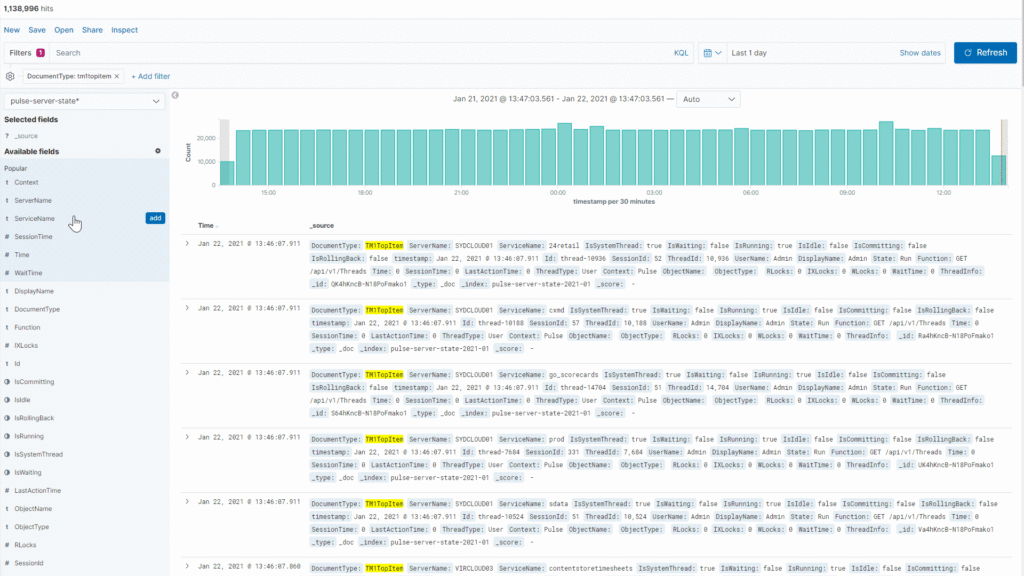Click the Add filter link
This screenshot has height=576, width=1024.
pos(150,76)
